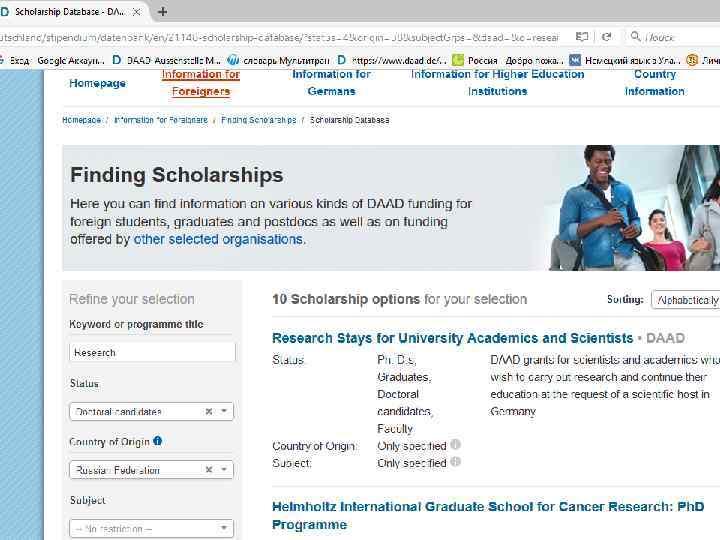Click info icon next to Subject 'Only specified'
Screen dimensions: 720x540
point(456,462)
